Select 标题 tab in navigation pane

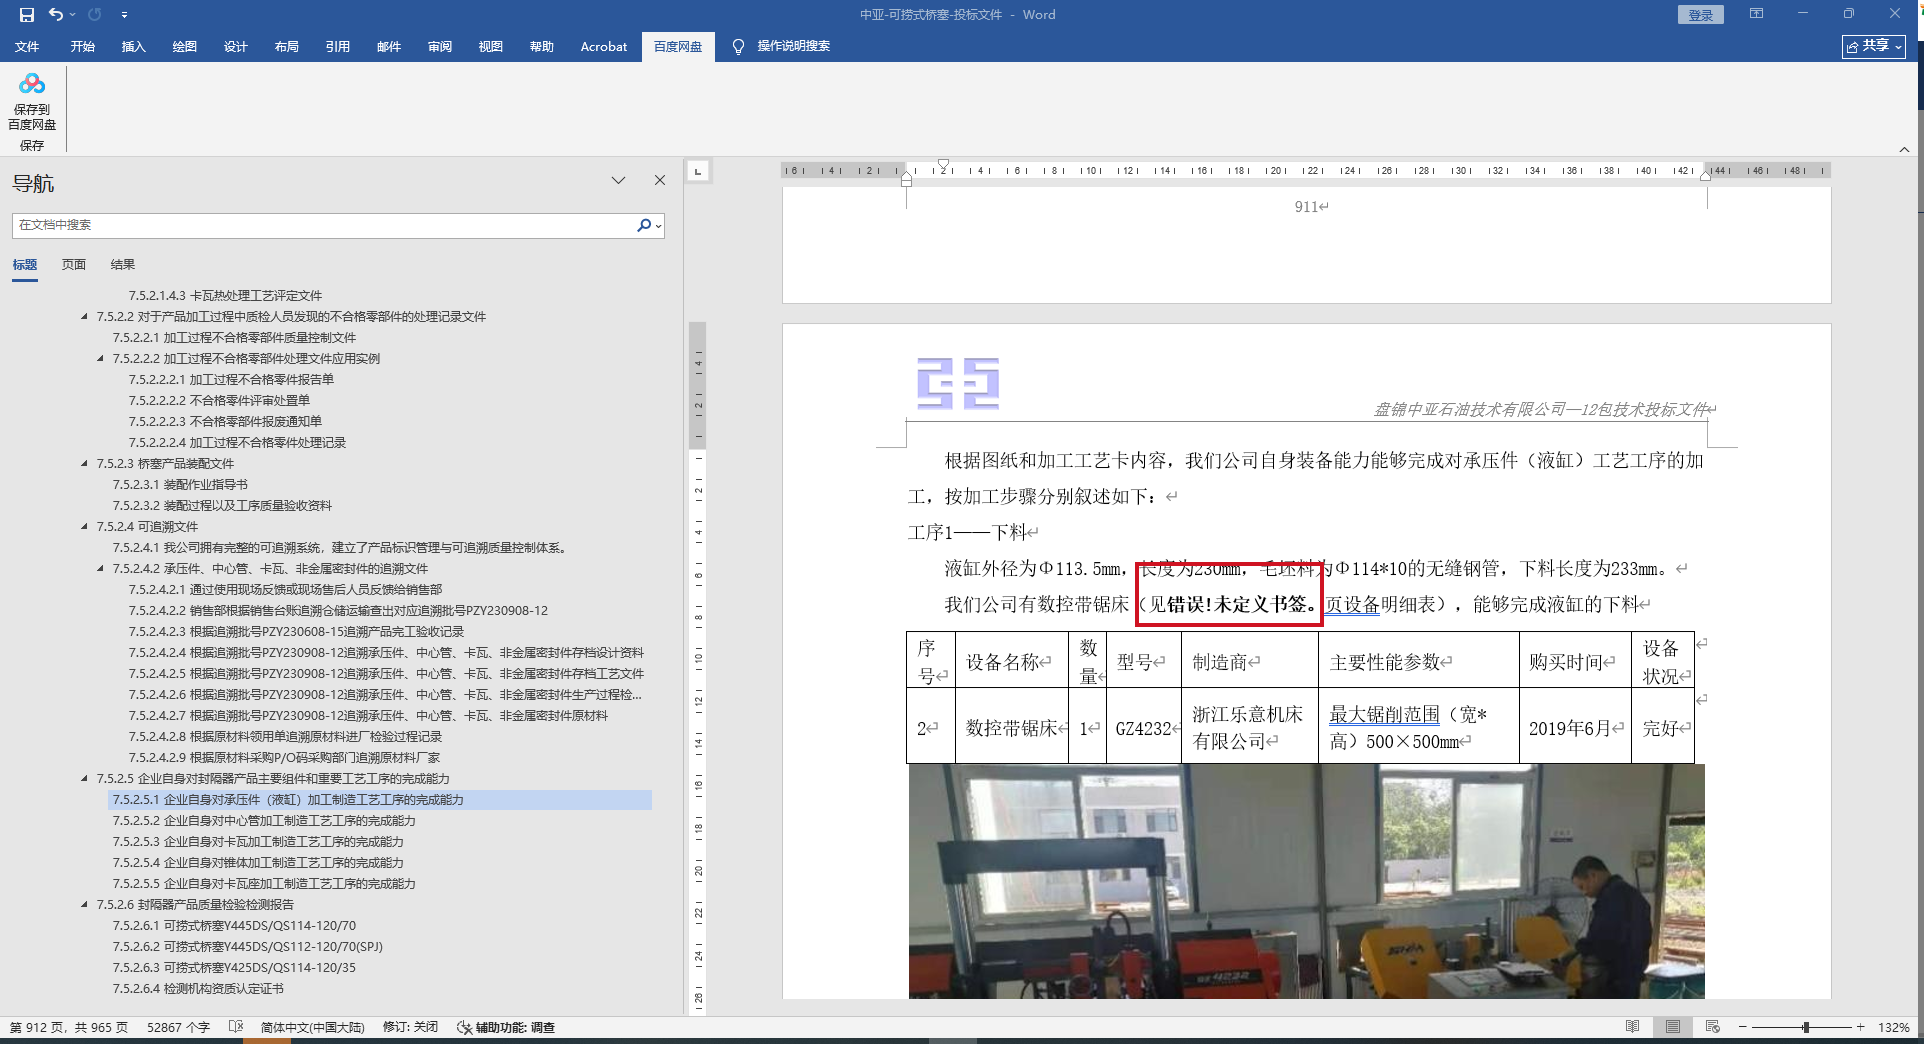click(x=25, y=265)
